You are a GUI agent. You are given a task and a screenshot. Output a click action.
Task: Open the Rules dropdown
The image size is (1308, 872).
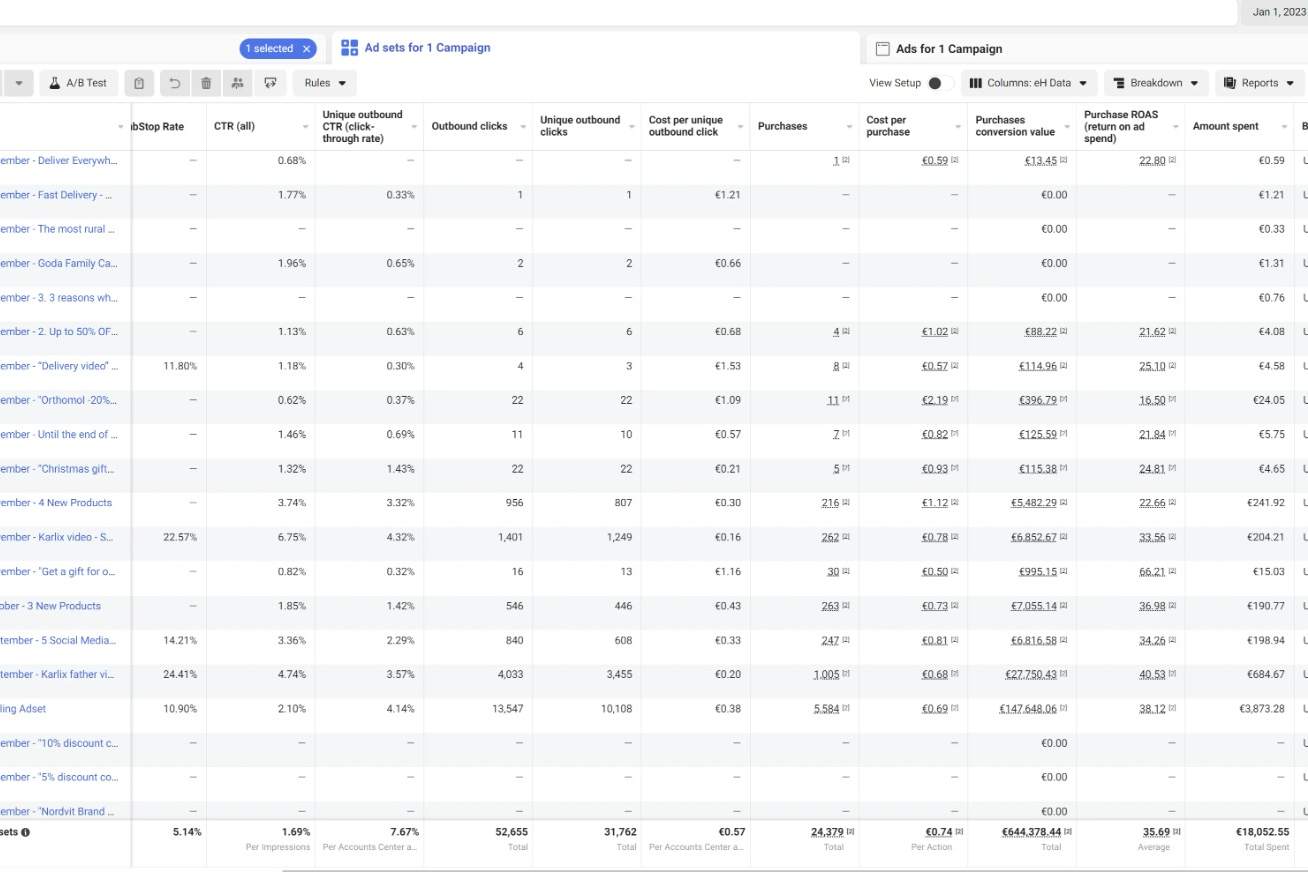point(325,82)
